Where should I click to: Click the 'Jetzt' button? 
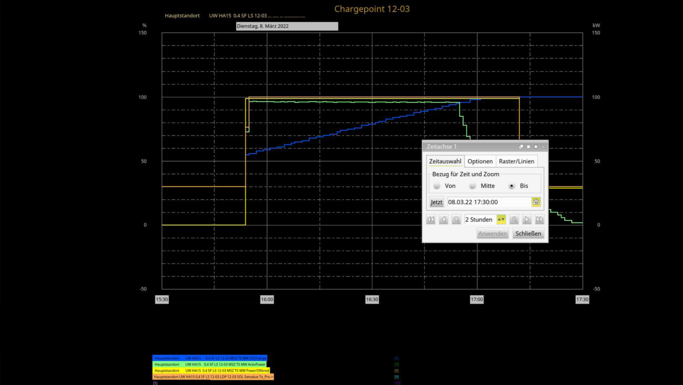(436, 202)
